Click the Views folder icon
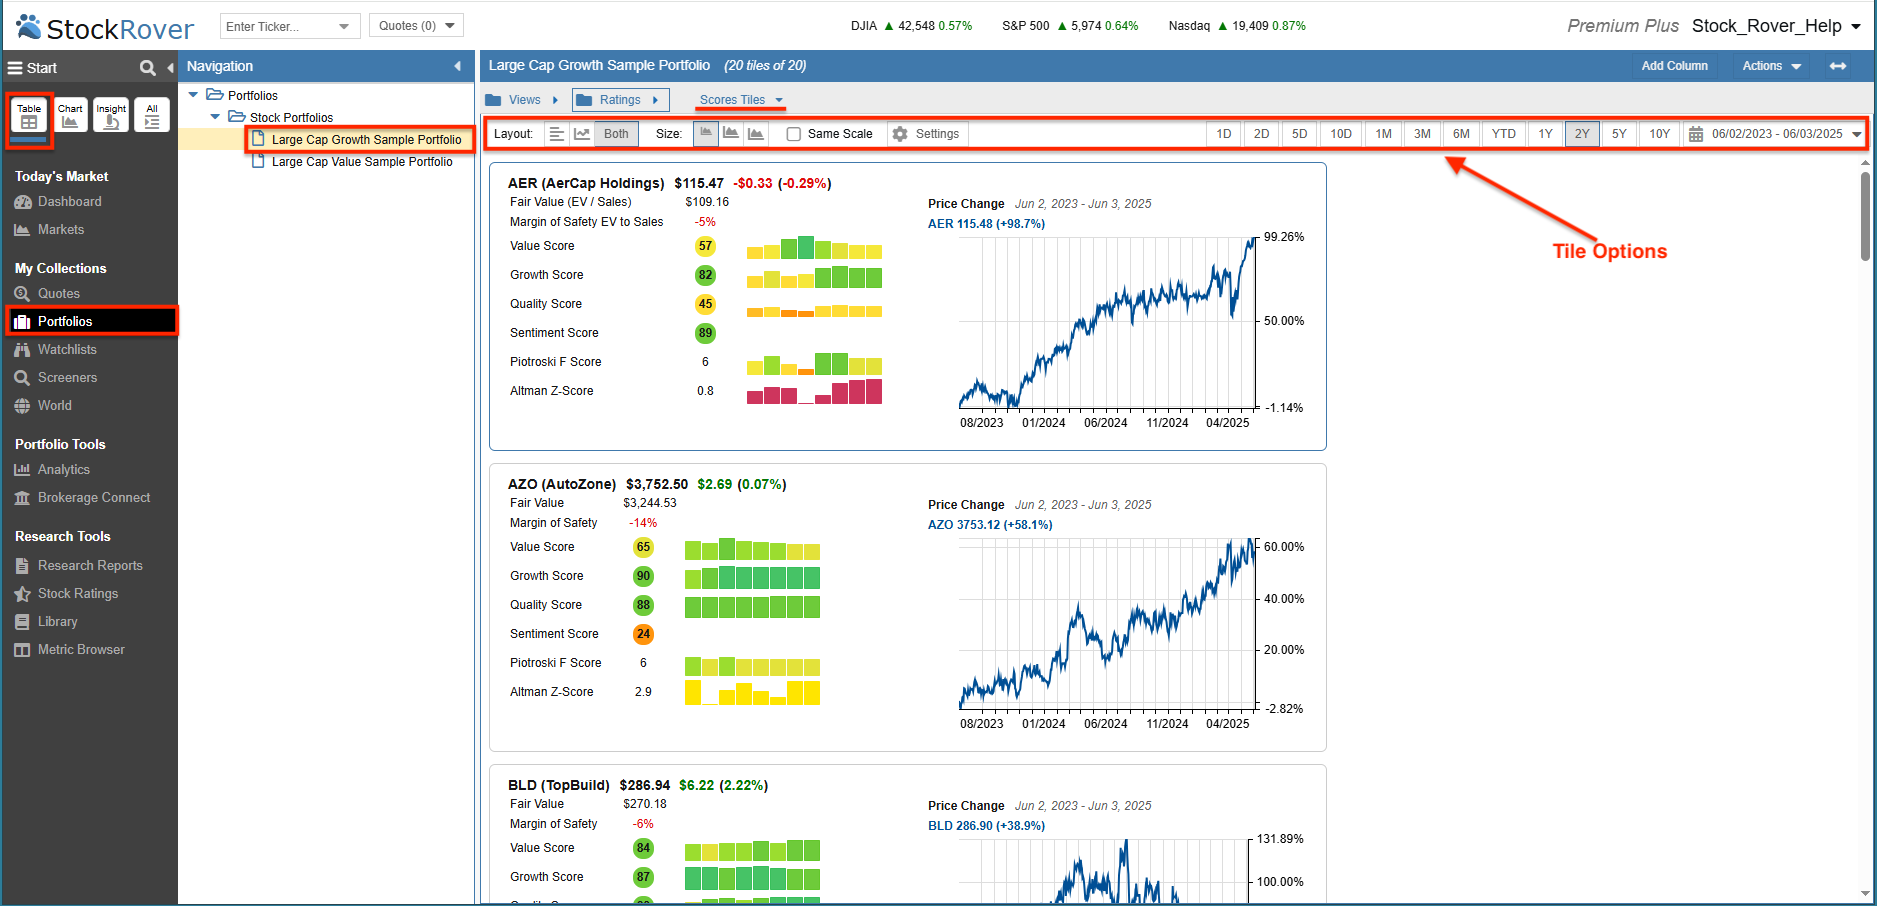 pos(493,100)
